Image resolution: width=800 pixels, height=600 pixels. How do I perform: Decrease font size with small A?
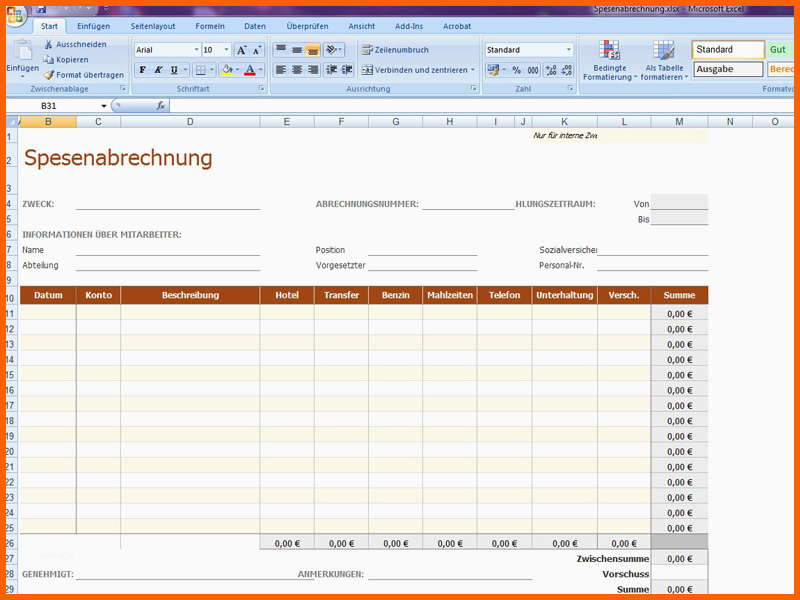tap(257, 50)
